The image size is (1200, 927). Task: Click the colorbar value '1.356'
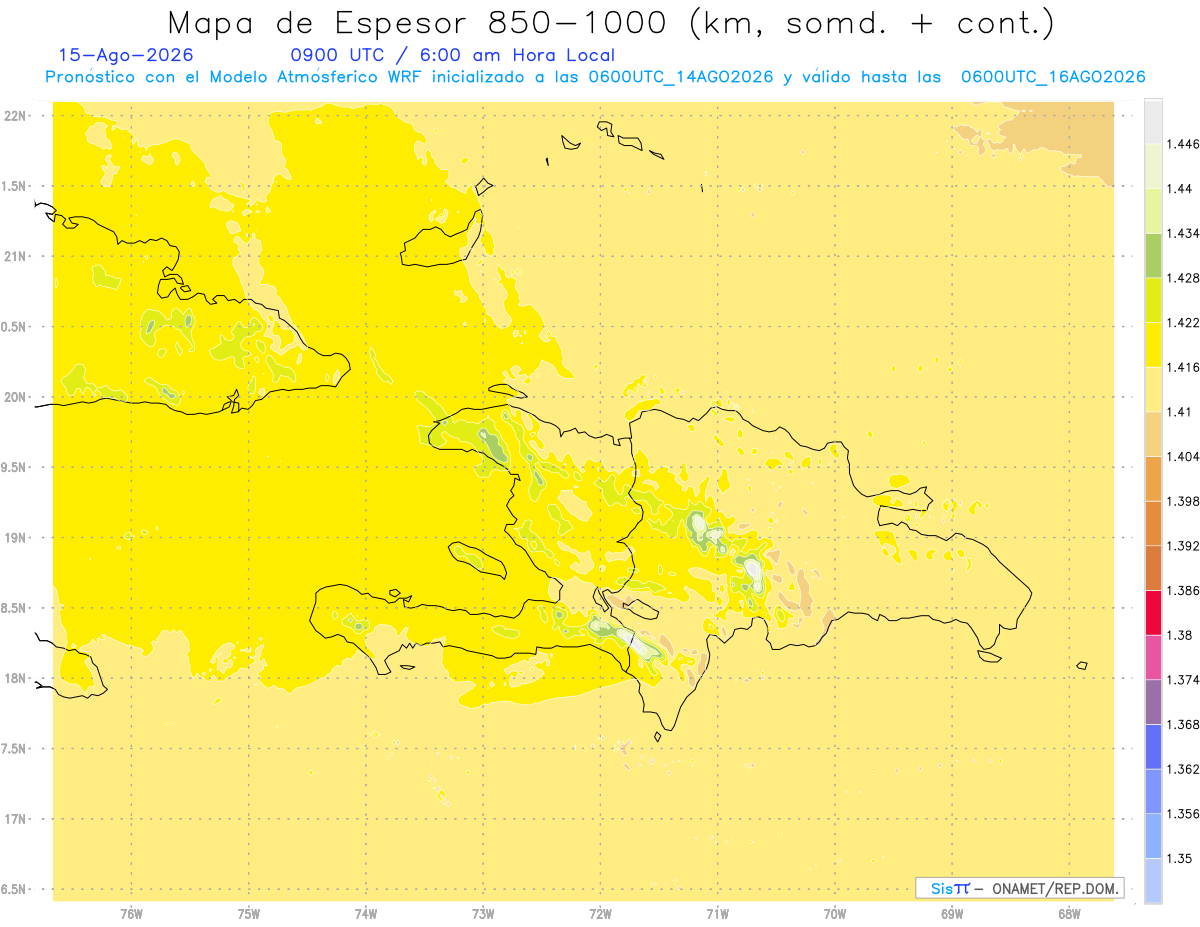click(1184, 813)
